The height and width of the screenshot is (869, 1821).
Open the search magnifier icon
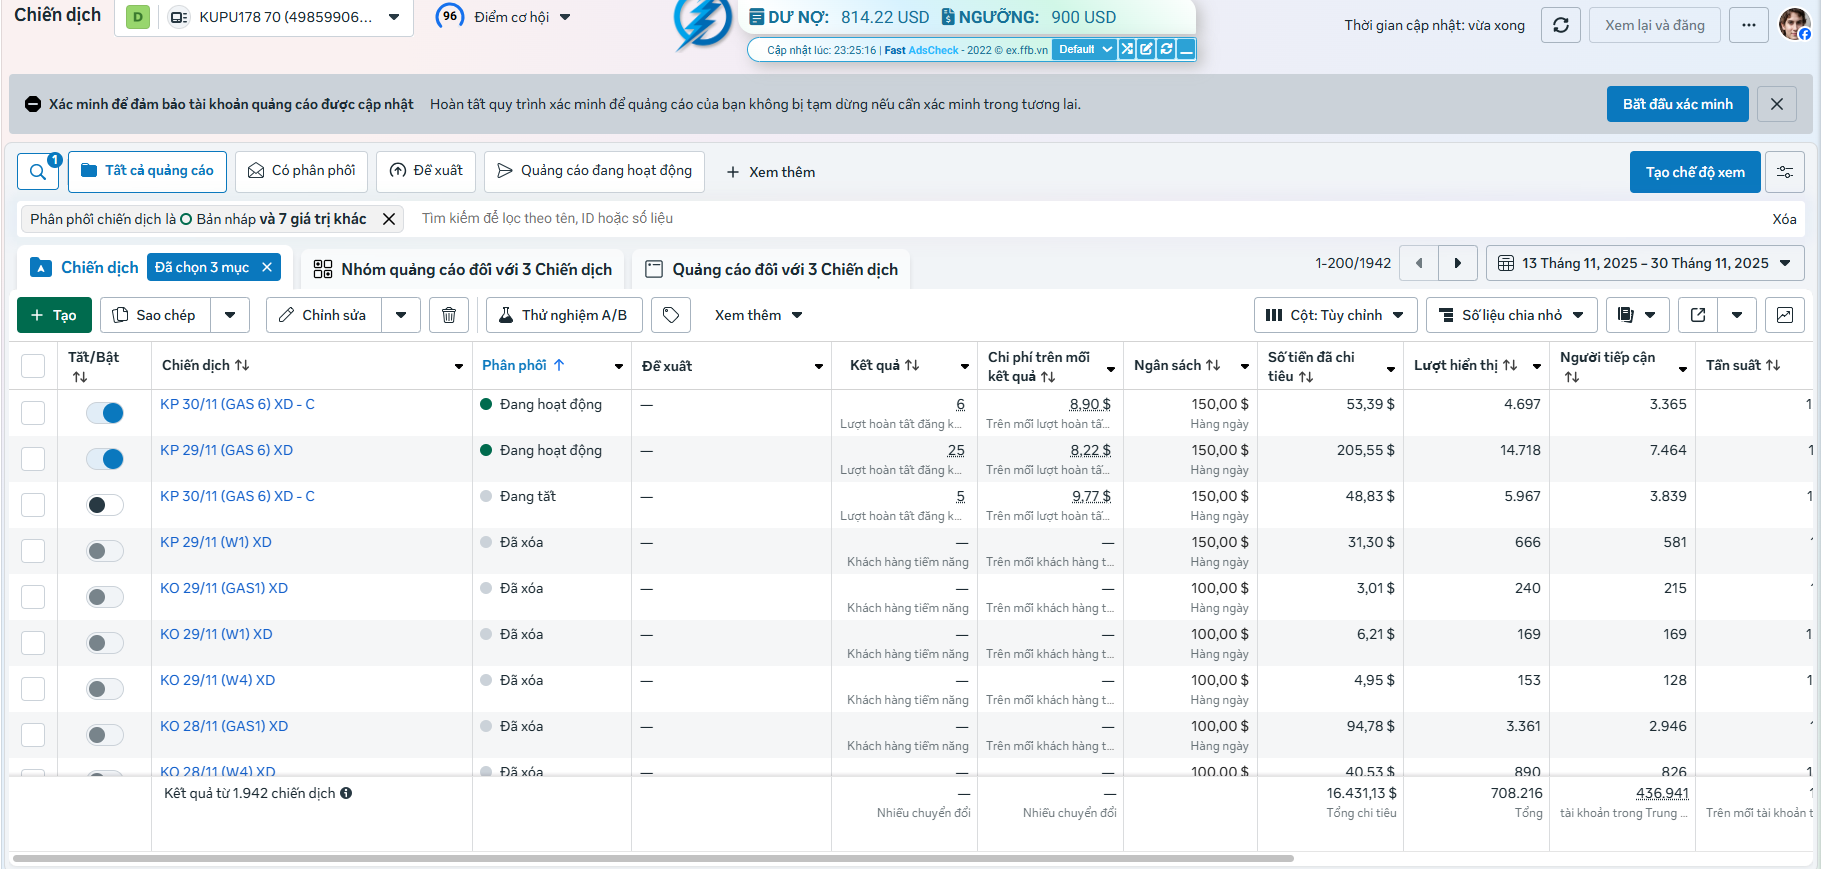[x=38, y=171]
